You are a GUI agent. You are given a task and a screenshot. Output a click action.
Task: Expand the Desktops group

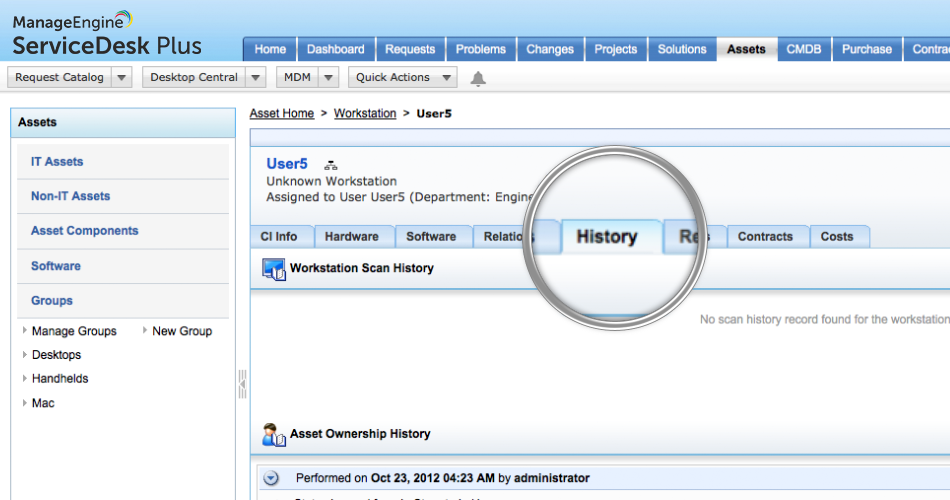coord(25,354)
